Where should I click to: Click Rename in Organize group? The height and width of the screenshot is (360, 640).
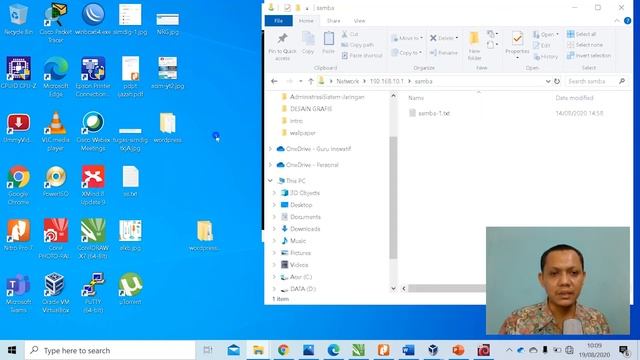pos(444,53)
